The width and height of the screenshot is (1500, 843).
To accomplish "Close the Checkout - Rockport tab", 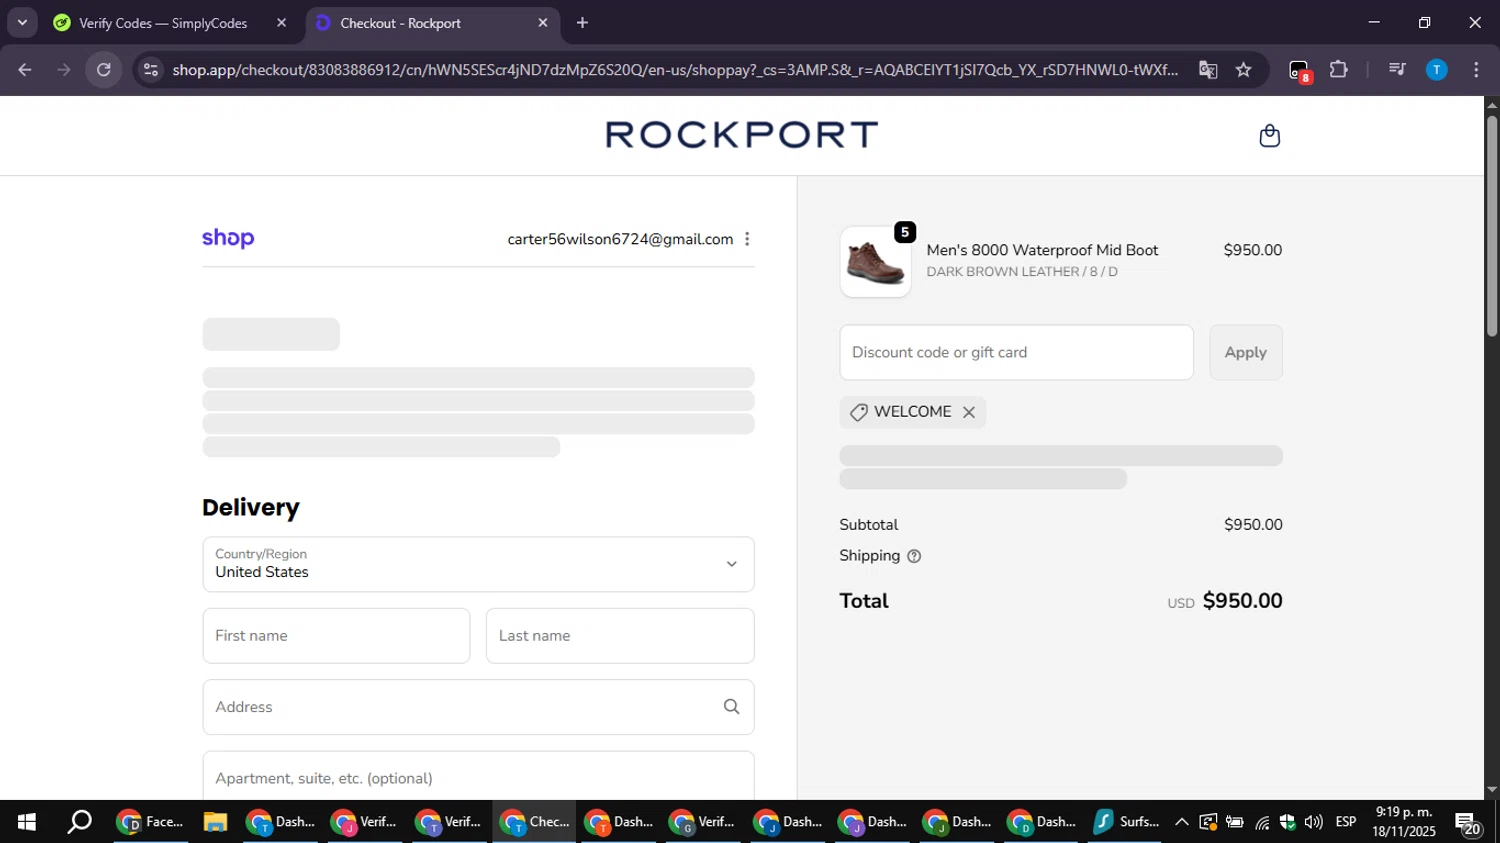I will (543, 23).
